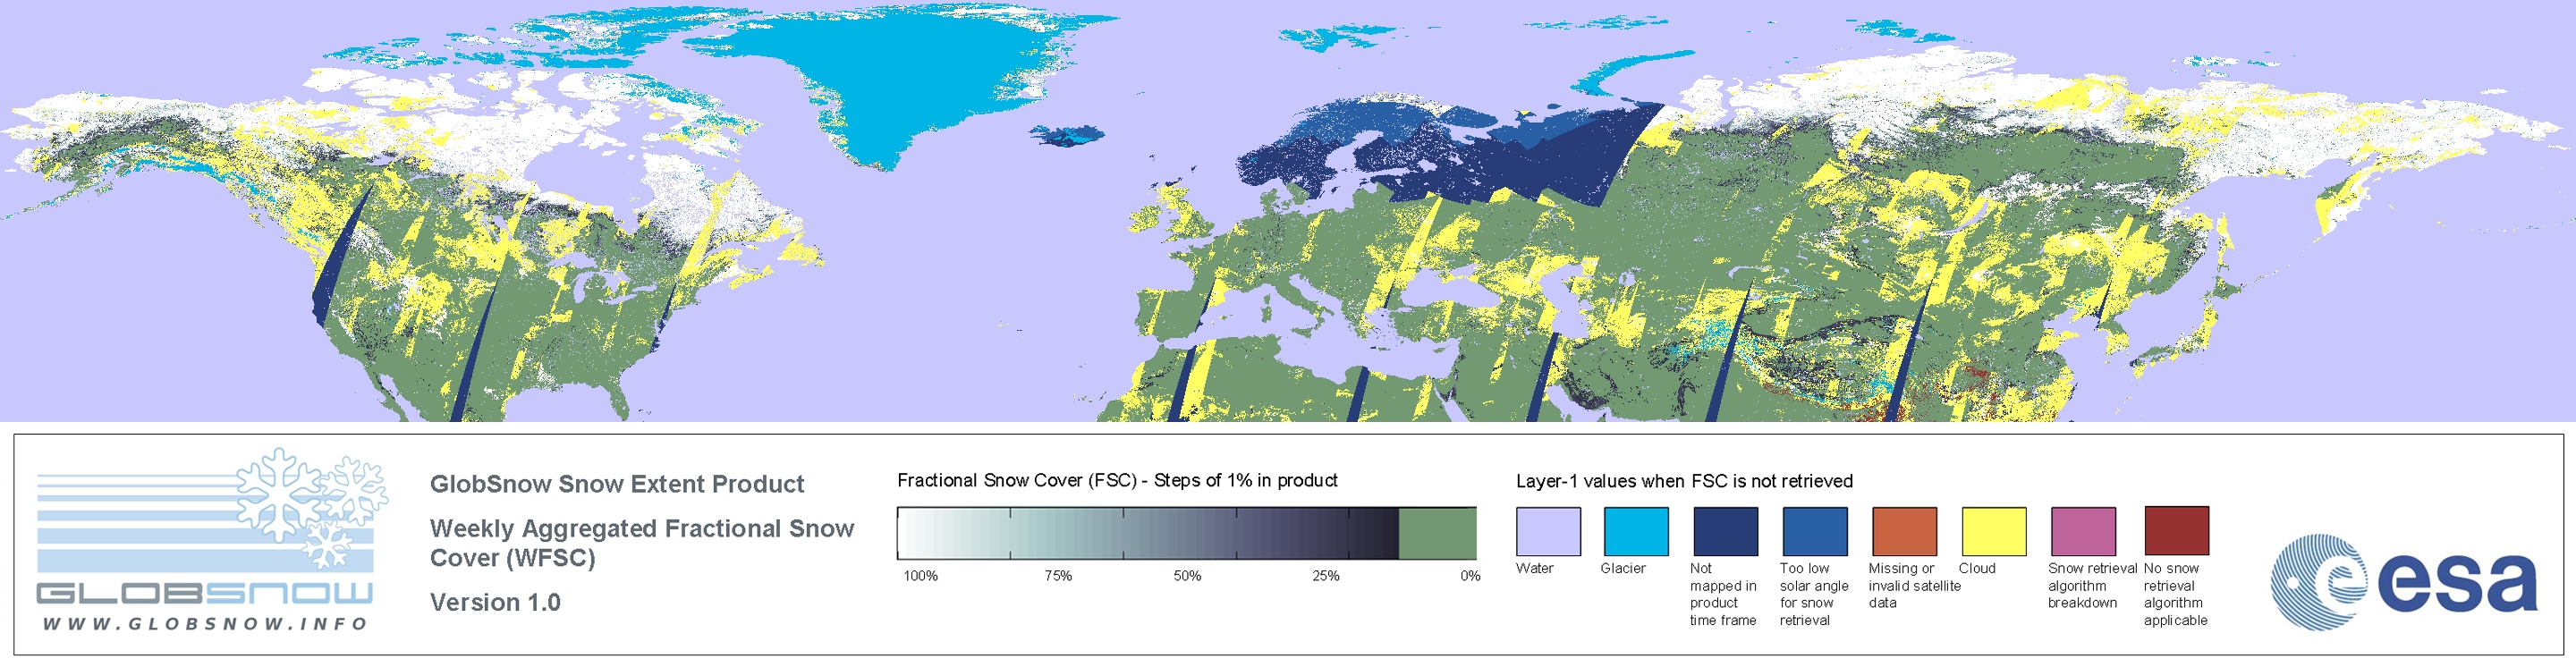Open the WWW.GLOBSNOW.INFO link text
Viewport: 2576px width, 667px height.
click(205, 623)
